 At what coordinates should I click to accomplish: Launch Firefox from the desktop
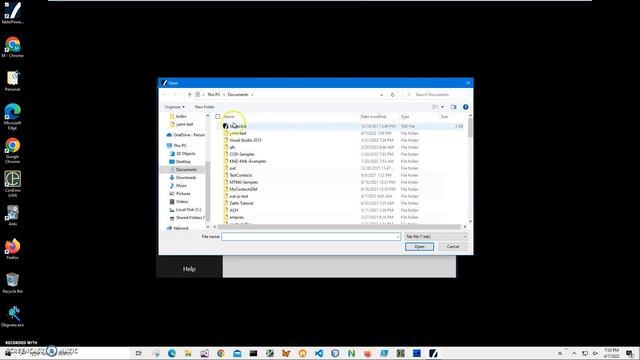point(12,249)
